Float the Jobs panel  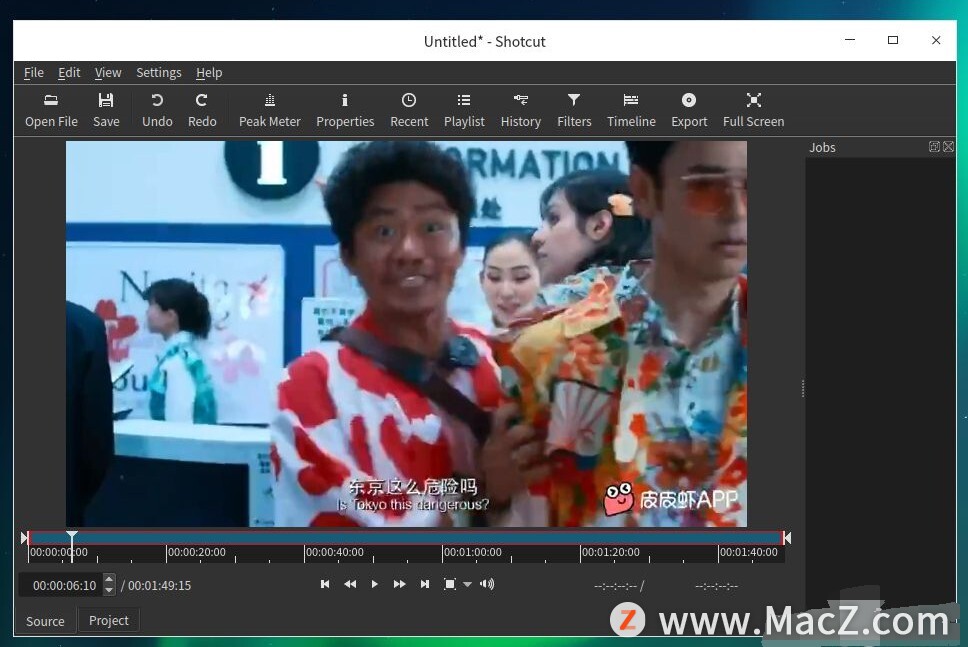[x=934, y=146]
